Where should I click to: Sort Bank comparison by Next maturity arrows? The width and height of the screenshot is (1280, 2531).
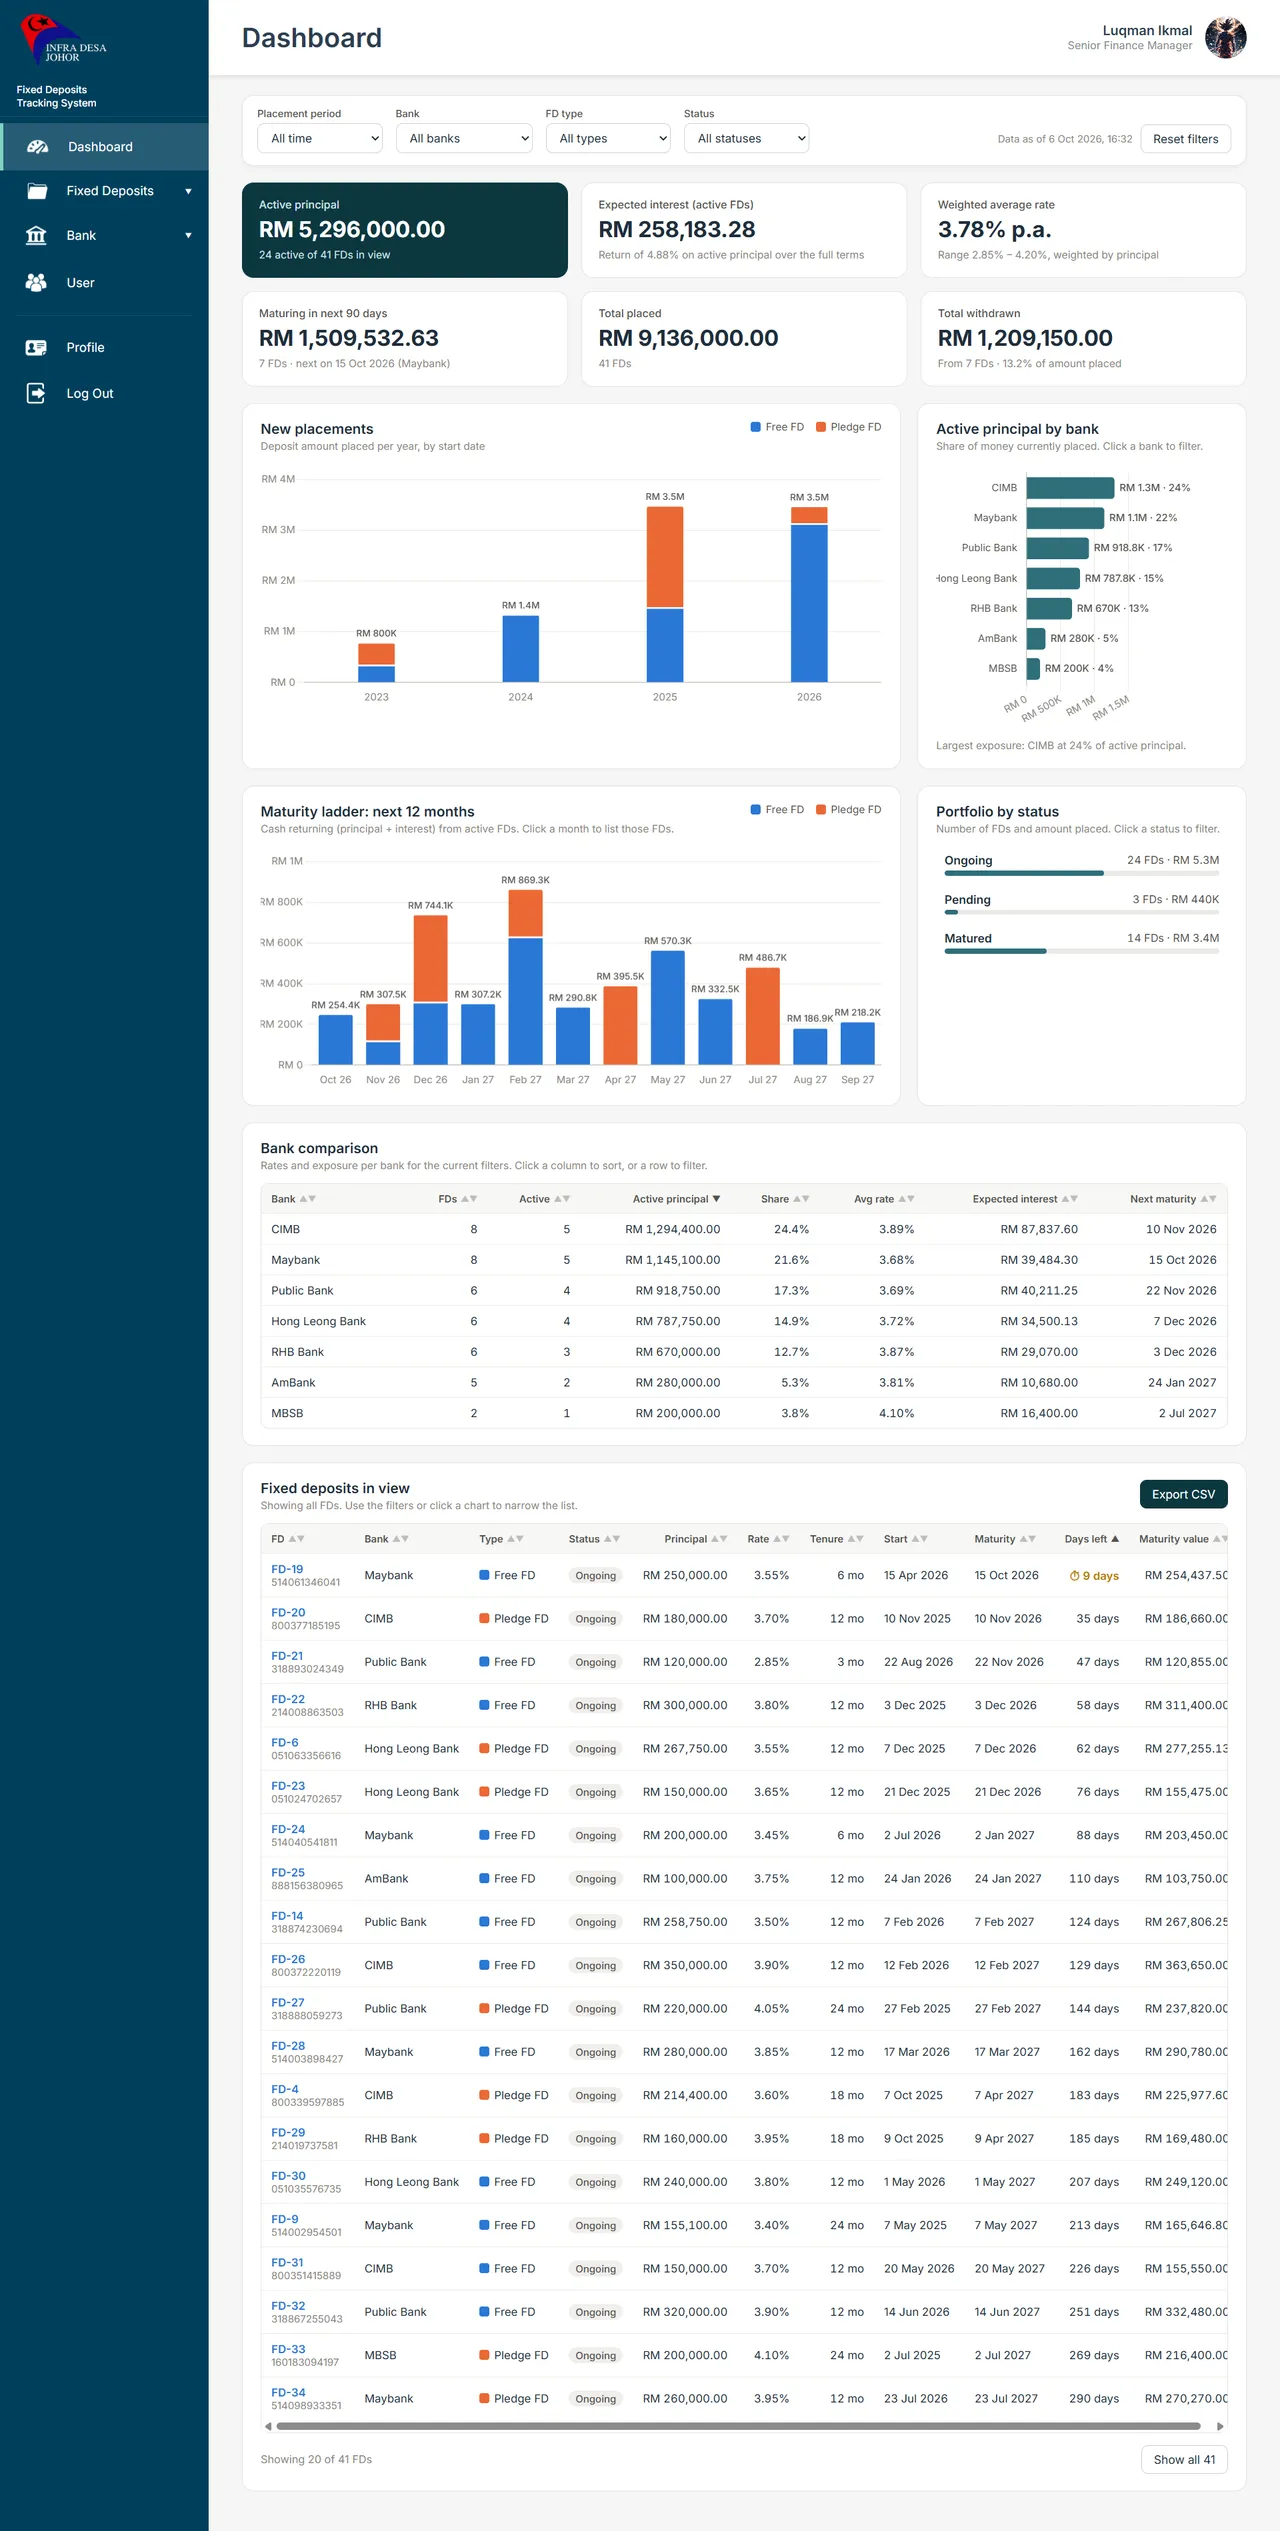click(1208, 1199)
